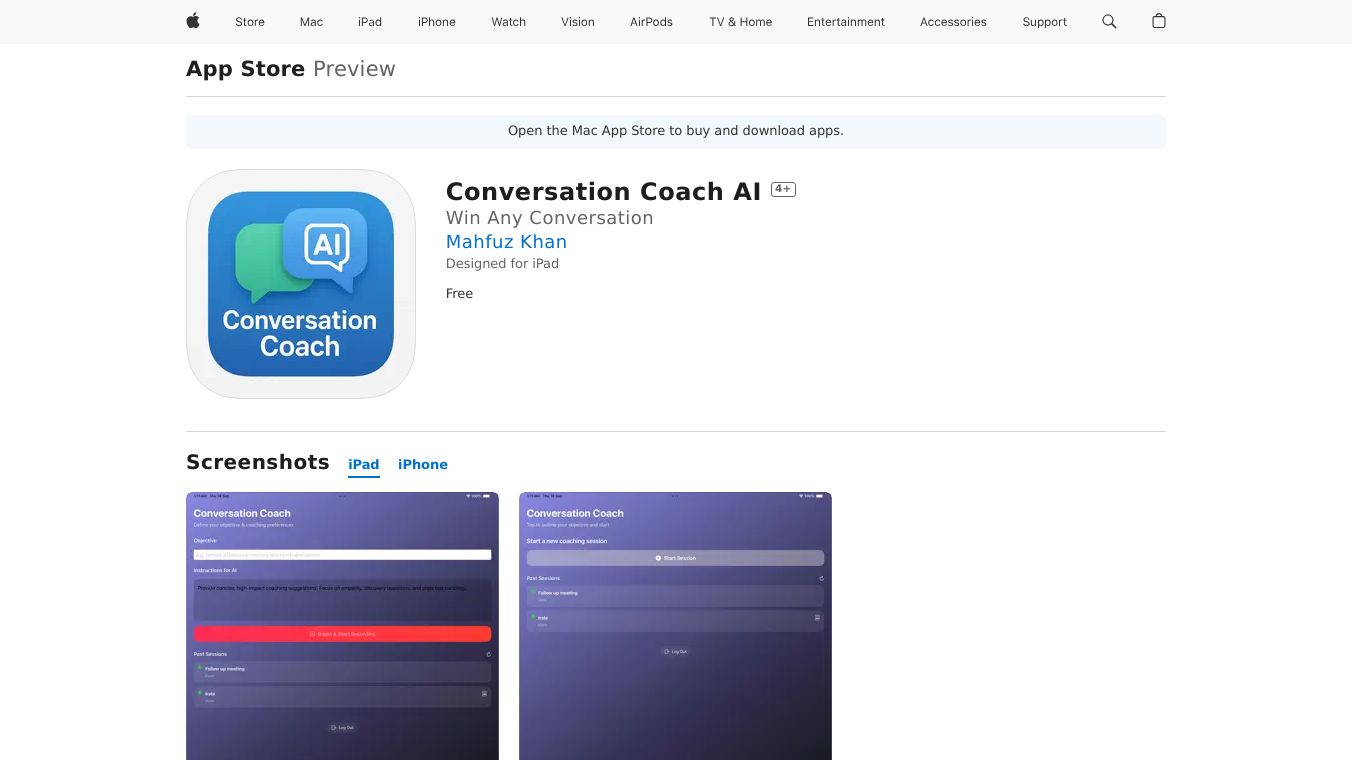The height and width of the screenshot is (760, 1352).
Task: Open the first iPad screenshot with red button
Action: 342,626
